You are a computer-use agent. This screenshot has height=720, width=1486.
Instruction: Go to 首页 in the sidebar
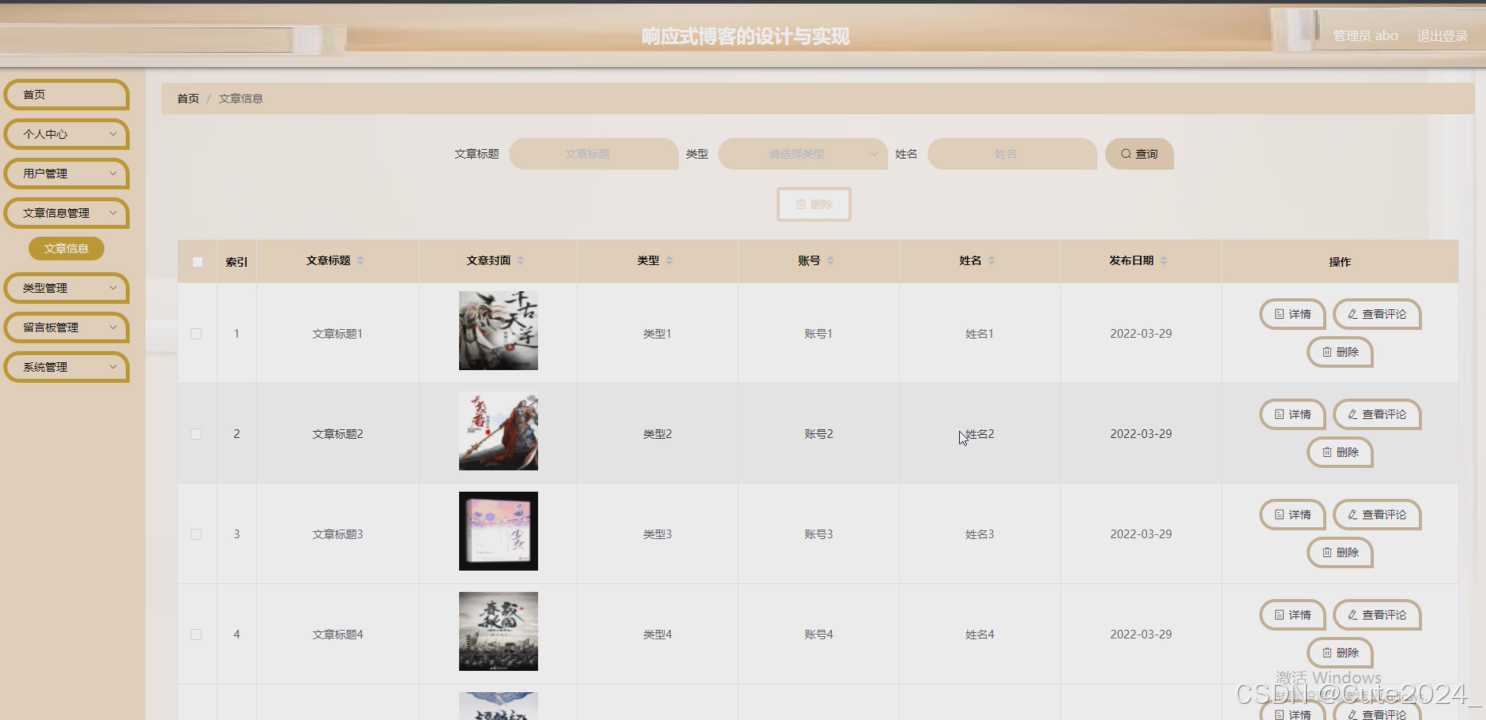66,95
